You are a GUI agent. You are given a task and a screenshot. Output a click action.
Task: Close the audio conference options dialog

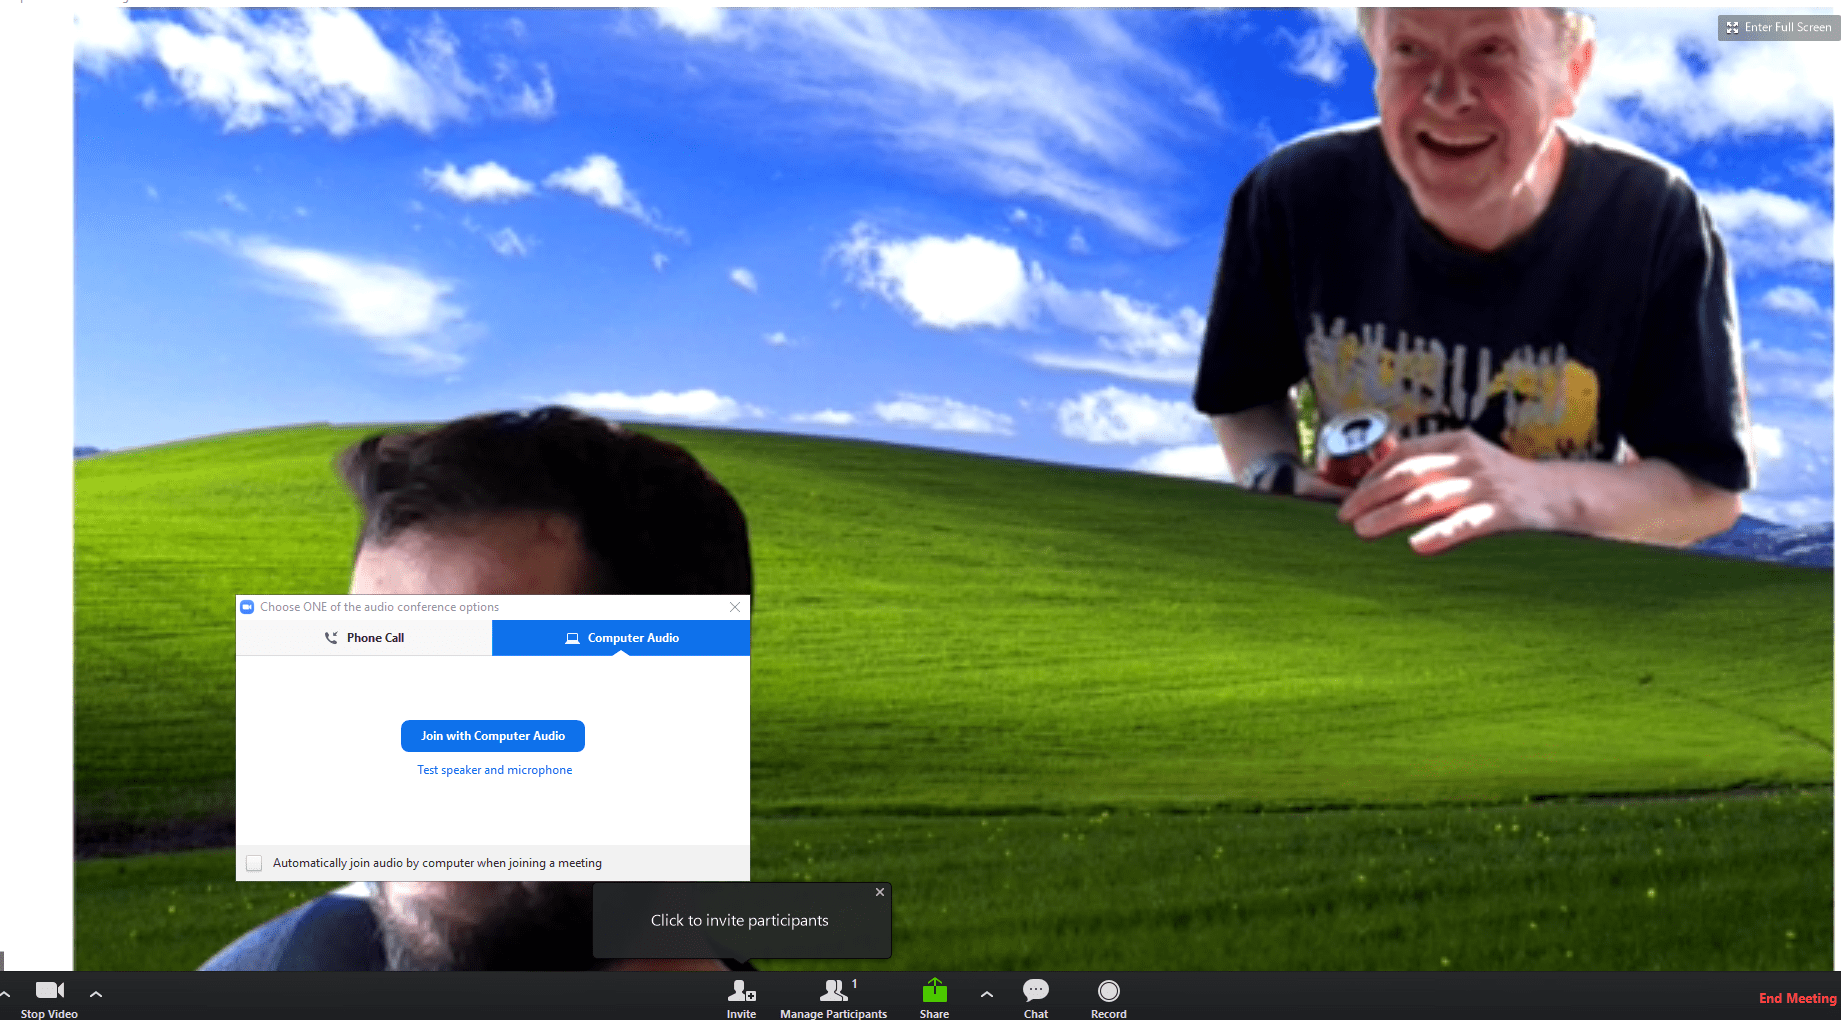click(x=735, y=607)
